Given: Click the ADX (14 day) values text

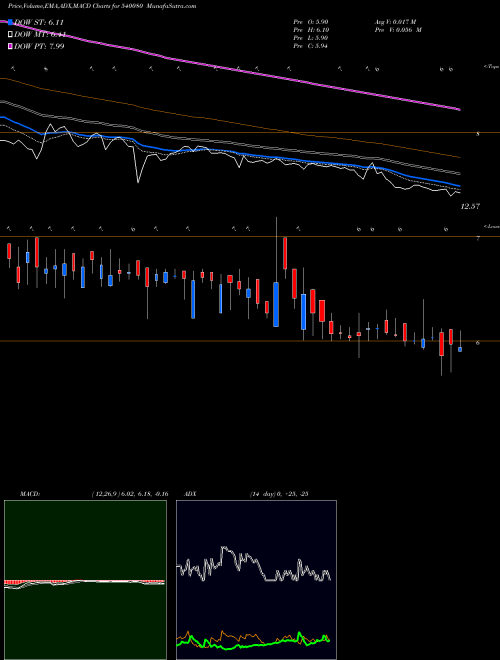Looking at the screenshot, I should pos(279,494).
